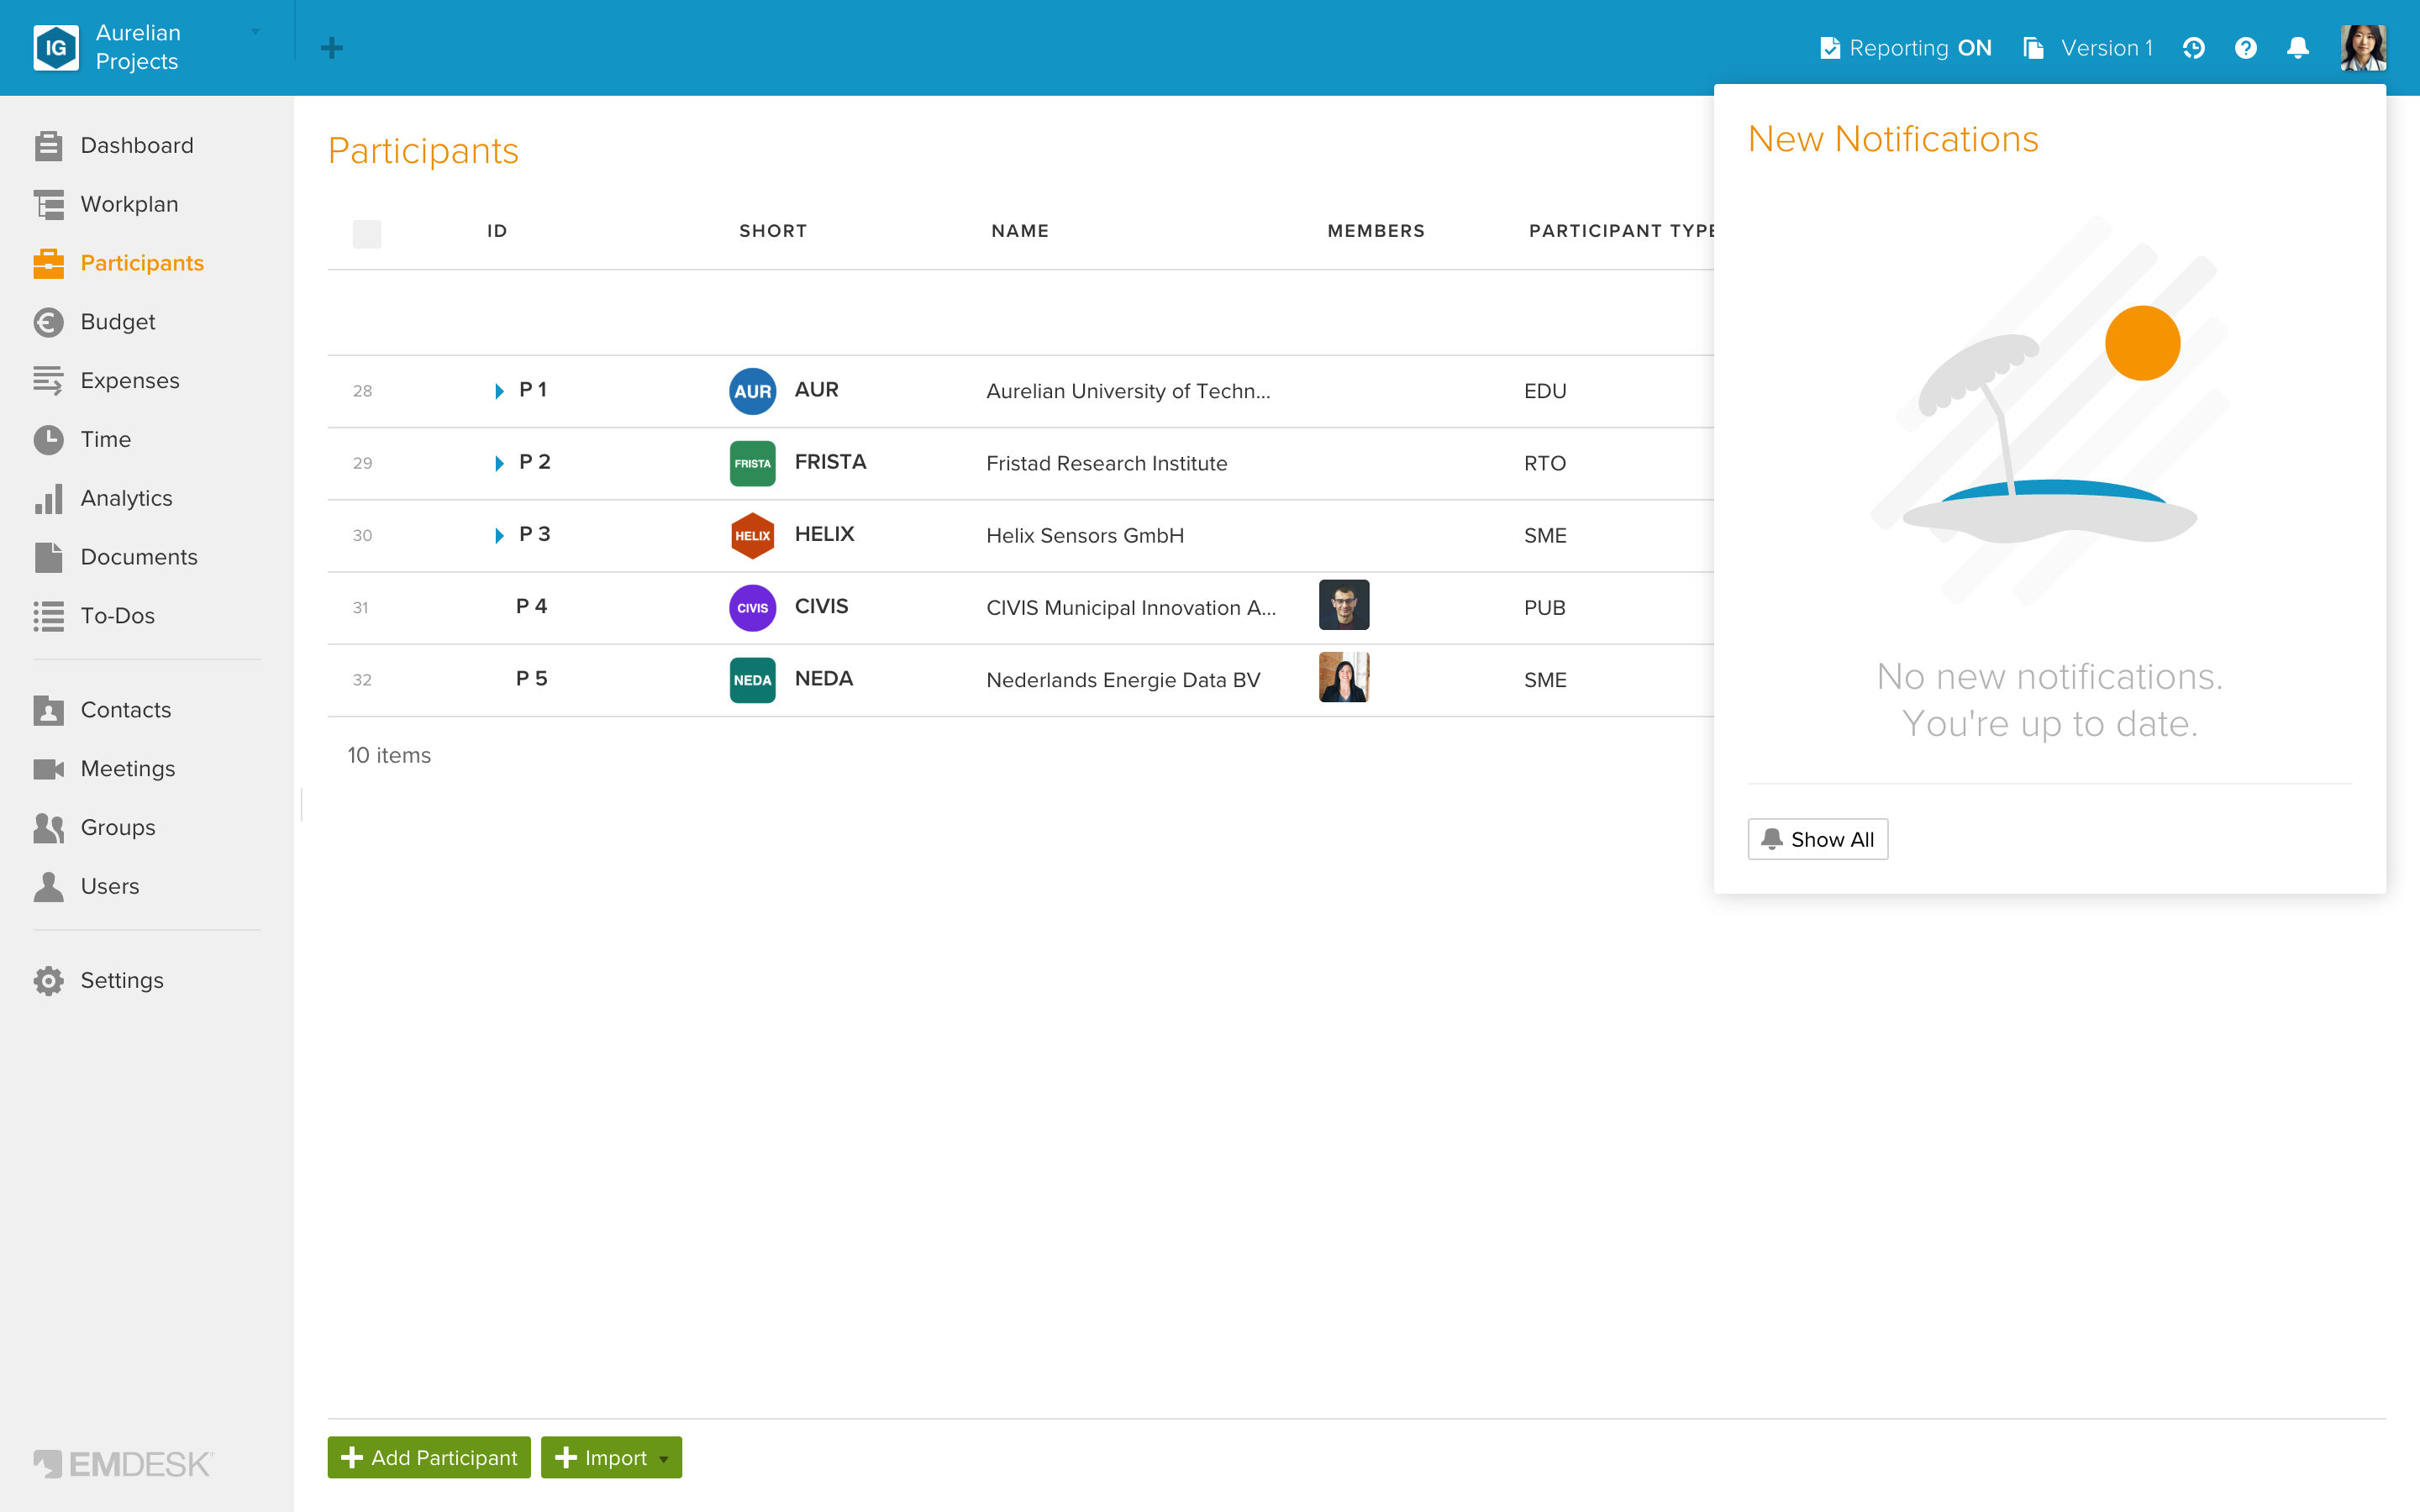The image size is (2420, 1512).
Task: Toggle Reporting ON in the header
Action: 1905,48
